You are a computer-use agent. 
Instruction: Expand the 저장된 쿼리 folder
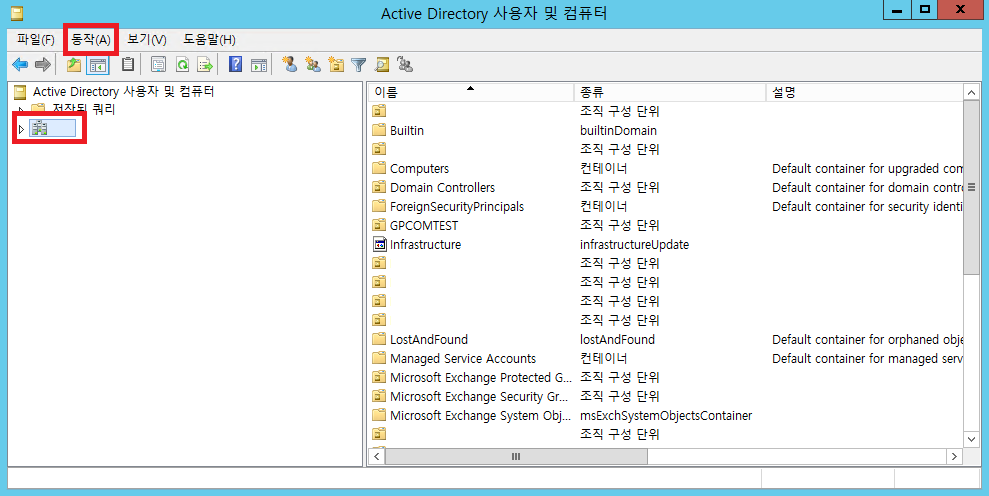tap(21, 110)
